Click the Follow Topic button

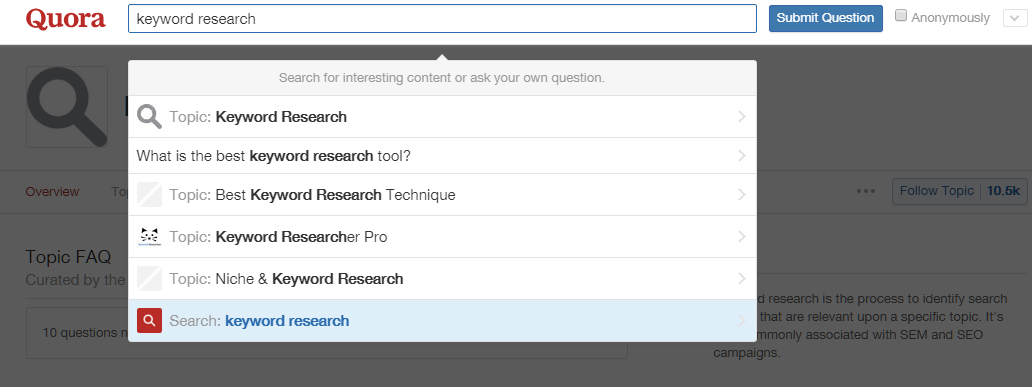coord(959,192)
